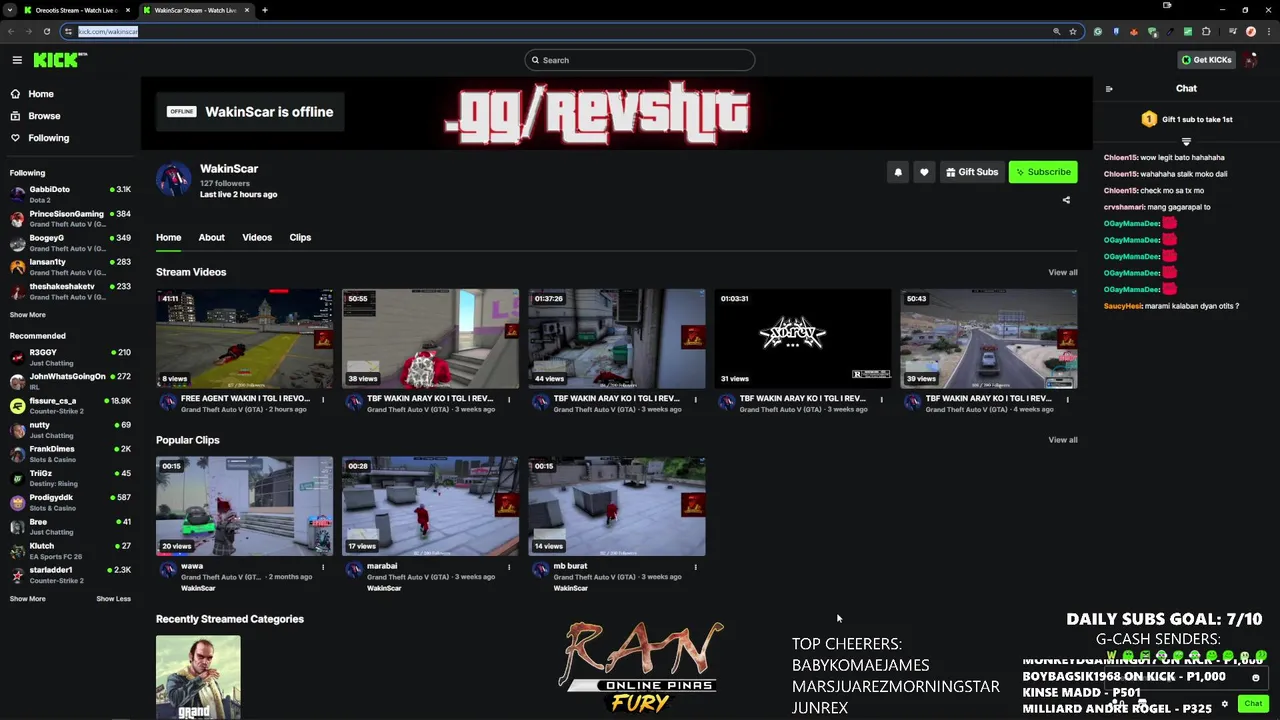View all Popular Clips
Image resolution: width=1280 pixels, height=720 pixels.
(1063, 440)
